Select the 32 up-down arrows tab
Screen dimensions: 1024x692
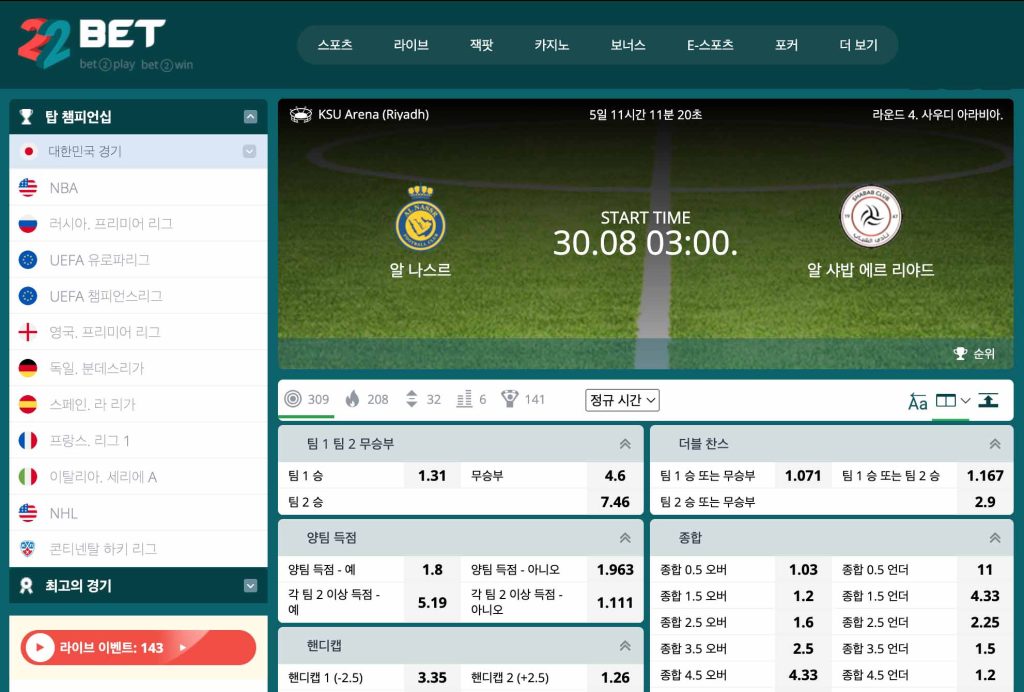423,399
